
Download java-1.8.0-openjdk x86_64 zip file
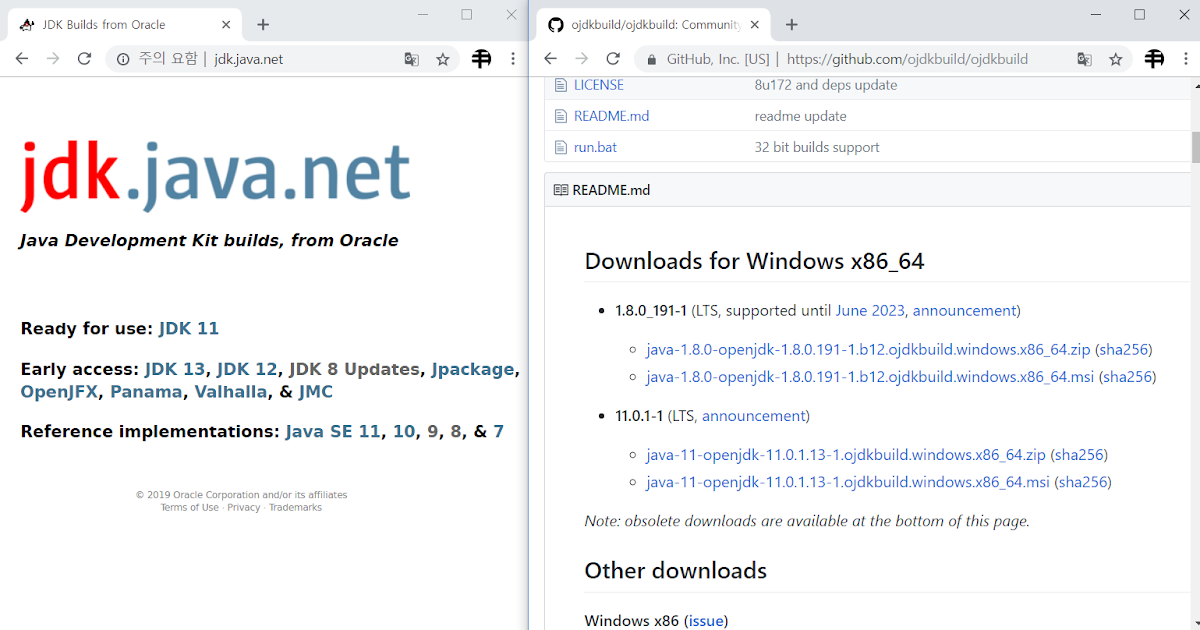(x=868, y=350)
